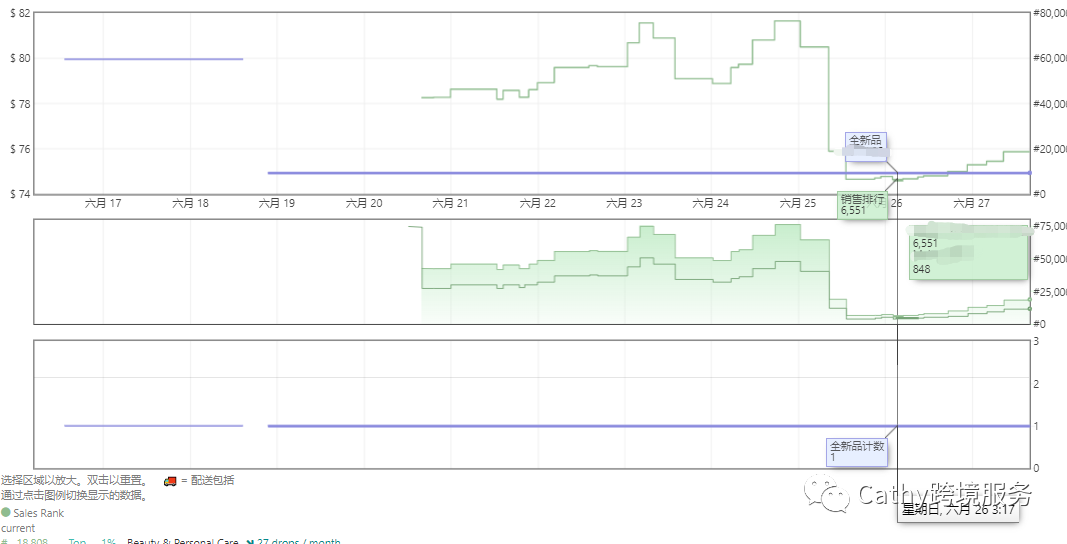This screenshot has height=544, width=1067.
Task: Click the 六月 27 date label
Action: coord(972,203)
